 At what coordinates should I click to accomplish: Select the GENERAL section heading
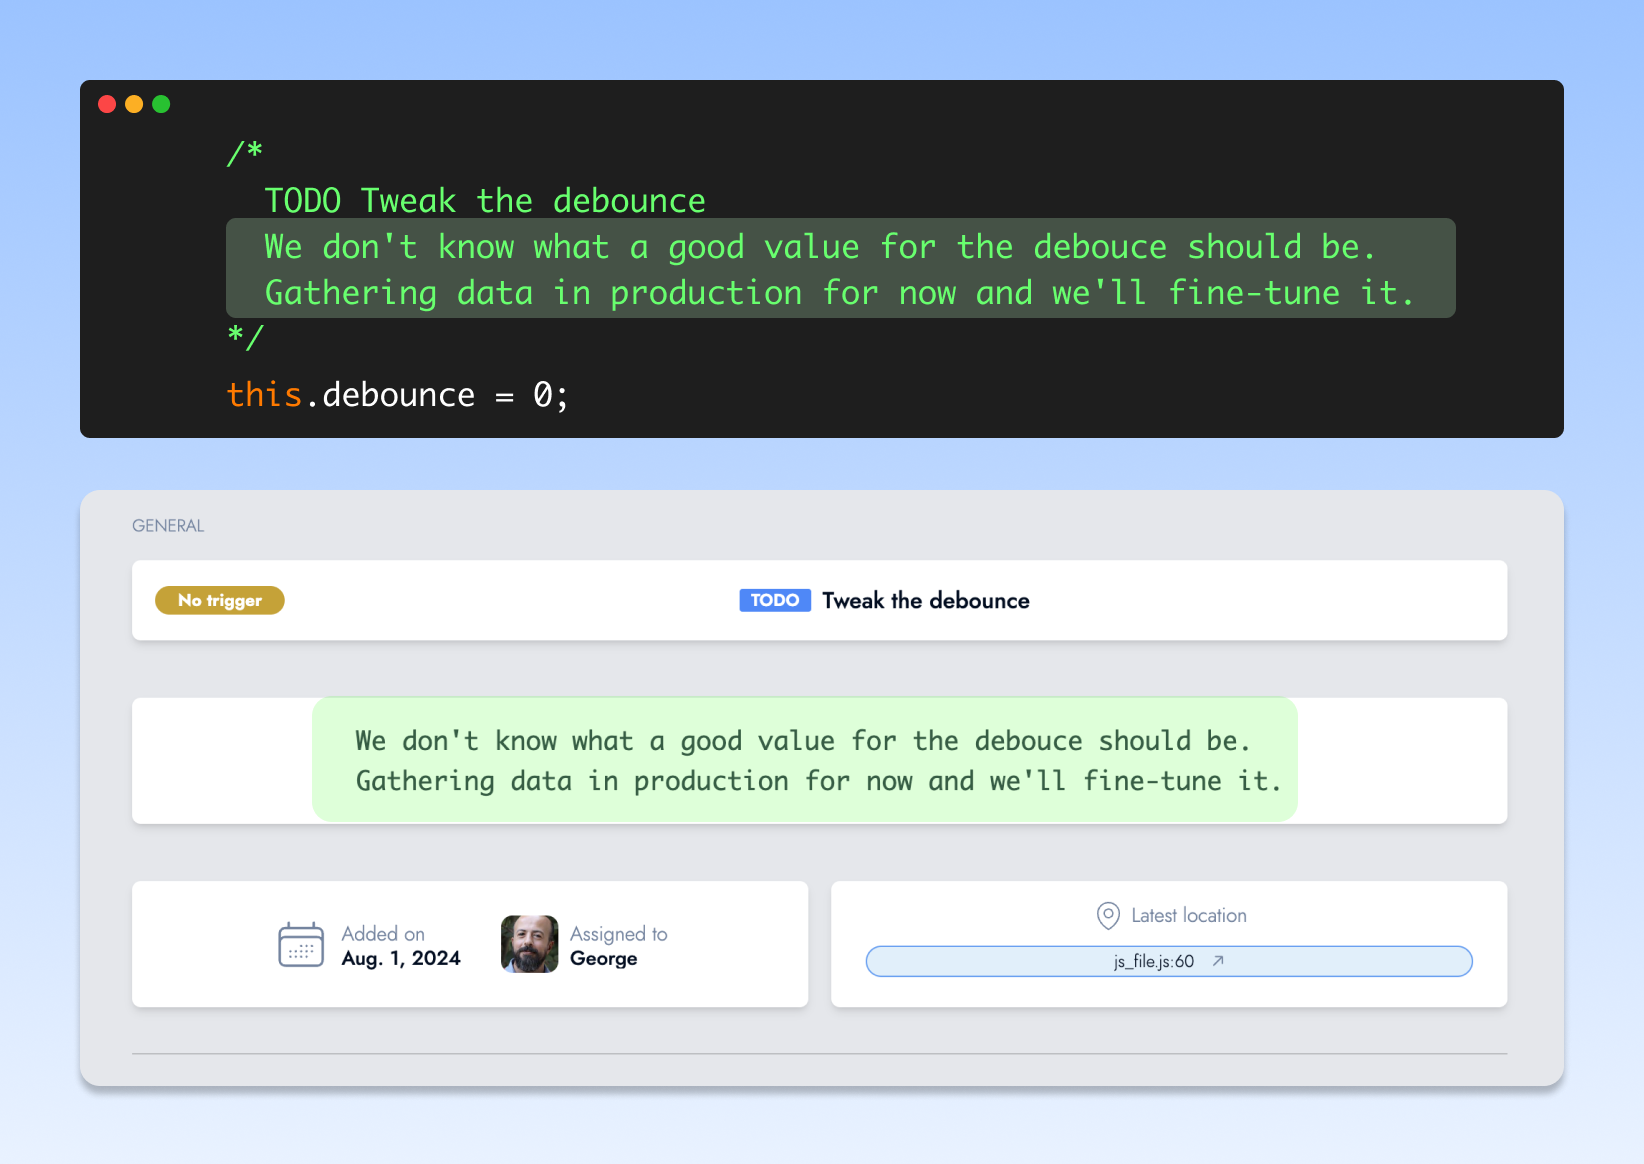point(168,526)
